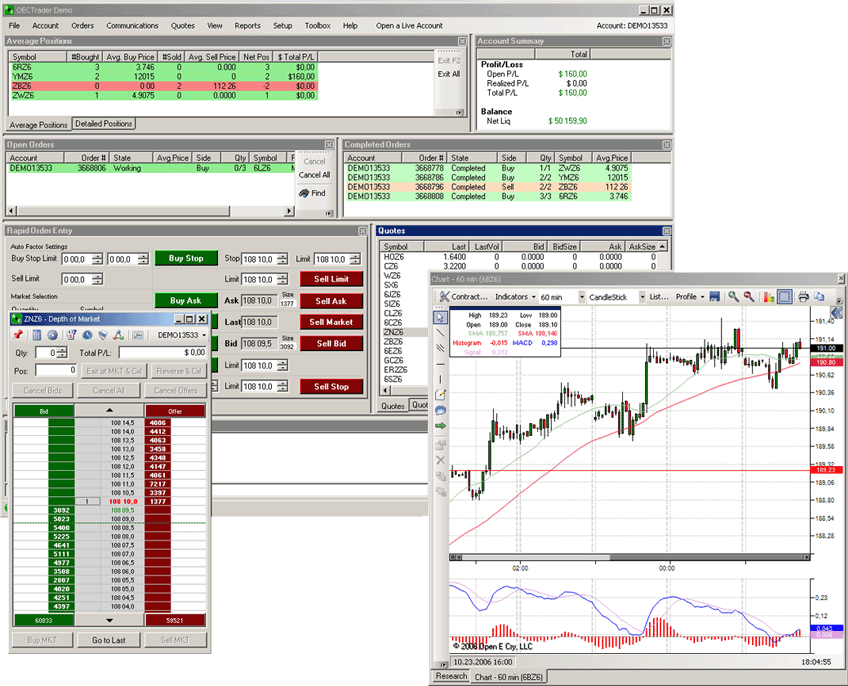This screenshot has height=686, width=848.
Task: Click the Open Orders horizontal scrollbar
Action: (x=150, y=211)
